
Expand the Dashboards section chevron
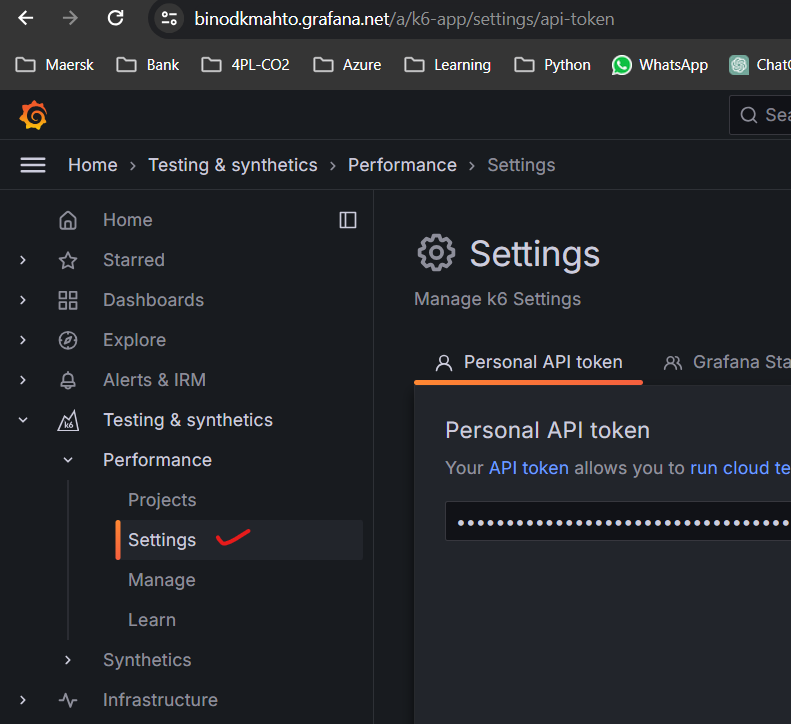[23, 300]
